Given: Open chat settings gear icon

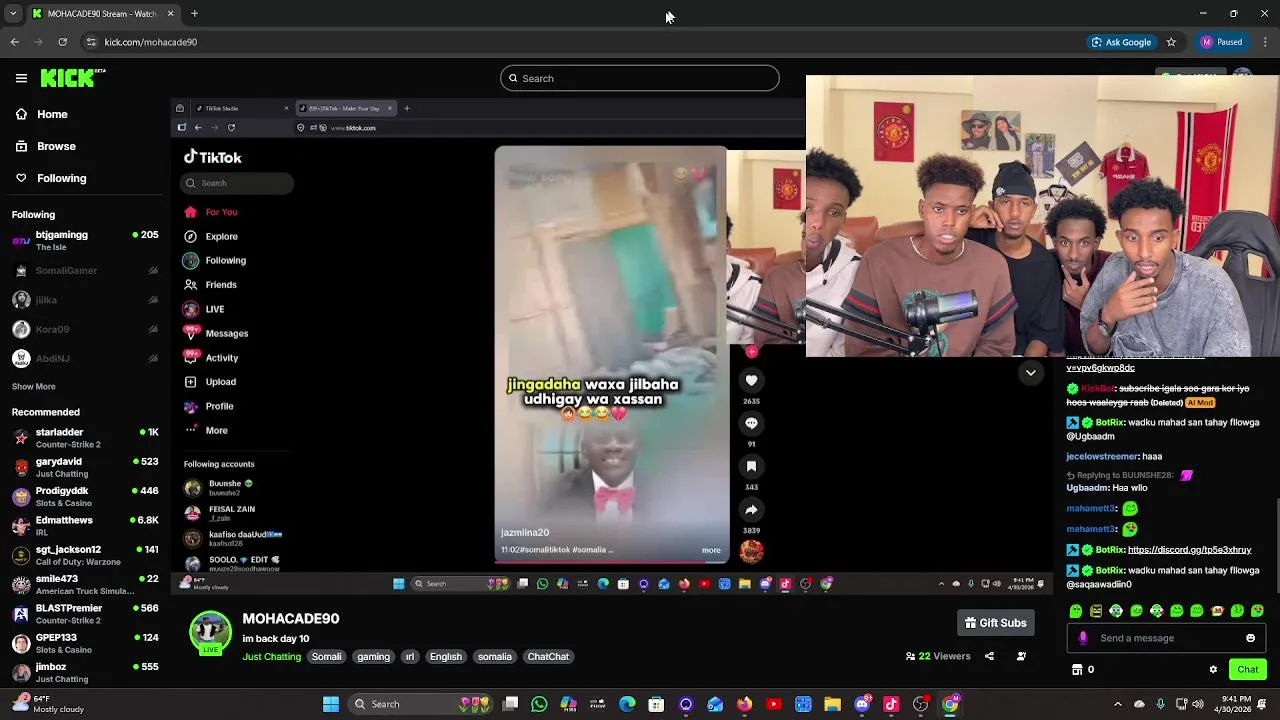Looking at the screenshot, I should tap(1213, 670).
